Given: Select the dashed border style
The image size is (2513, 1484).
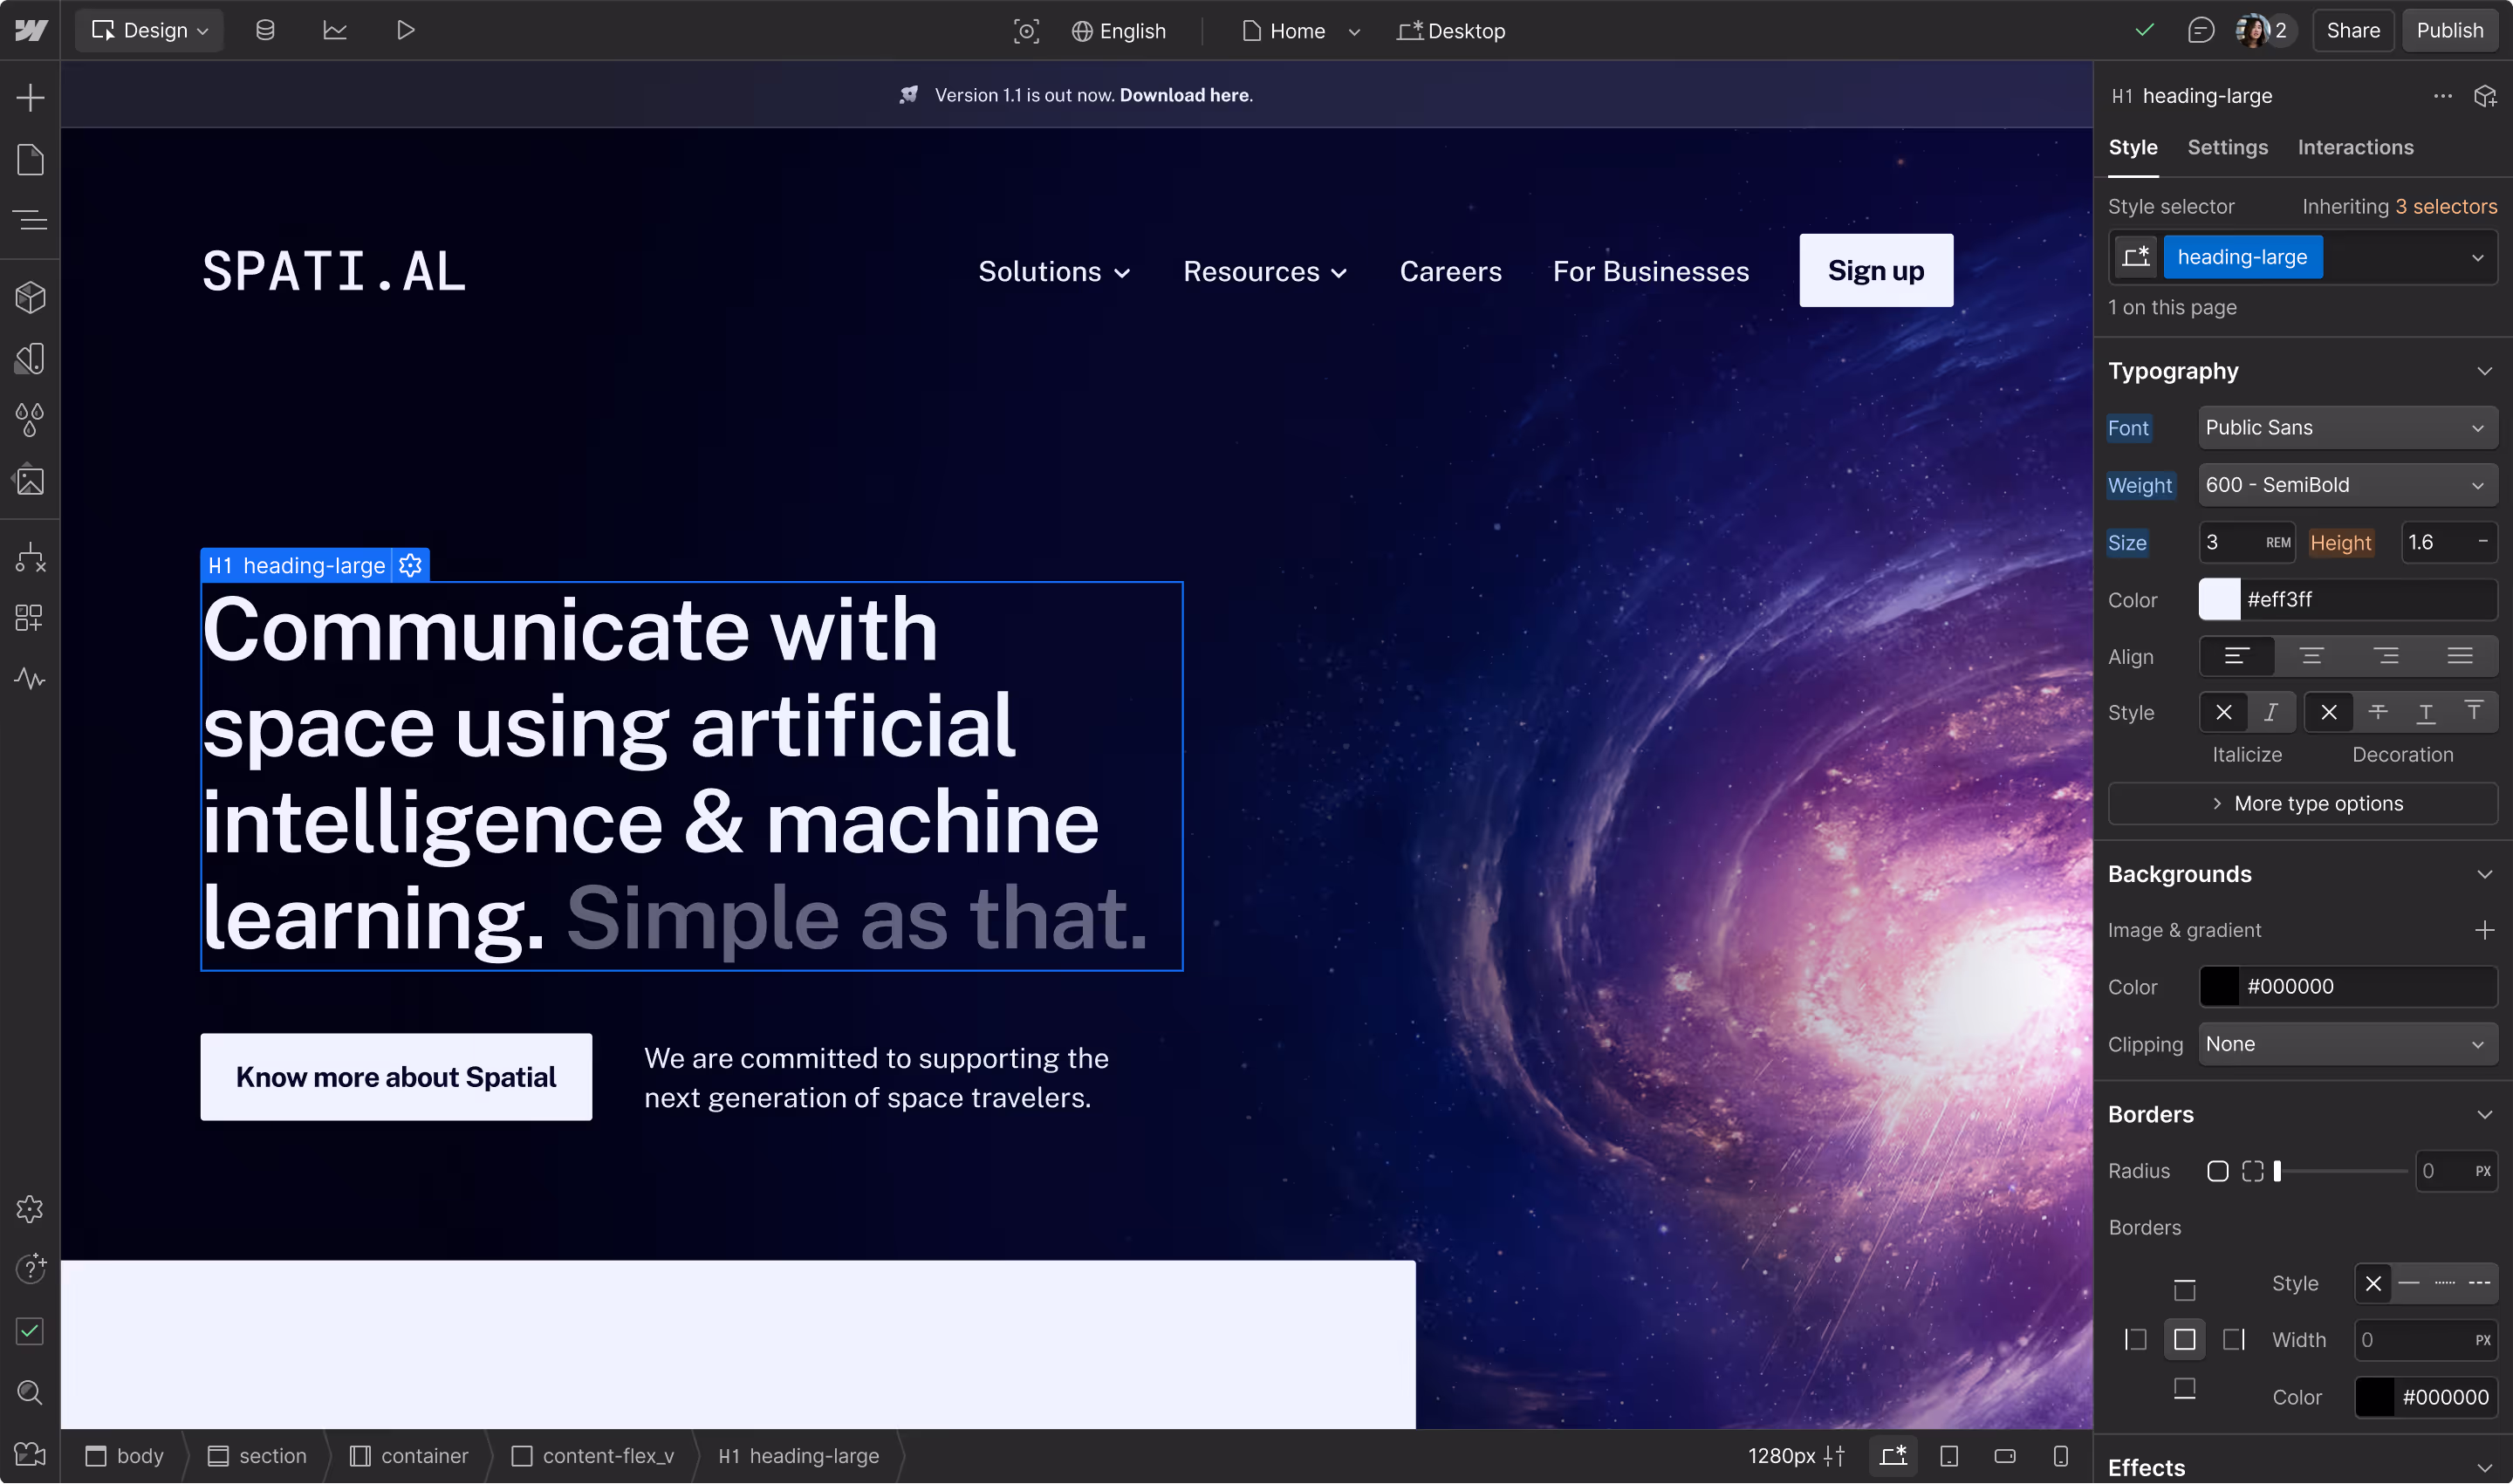Looking at the screenshot, I should (x=2479, y=1283).
